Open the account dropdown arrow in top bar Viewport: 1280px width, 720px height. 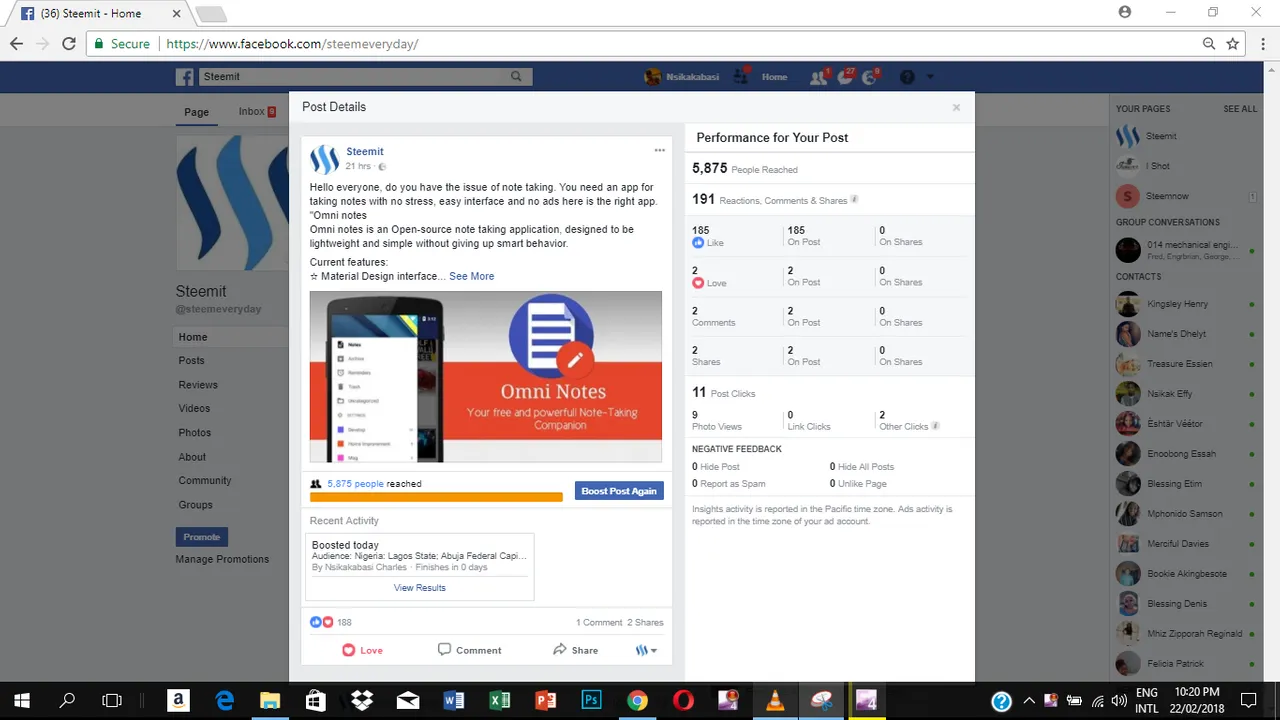(930, 77)
